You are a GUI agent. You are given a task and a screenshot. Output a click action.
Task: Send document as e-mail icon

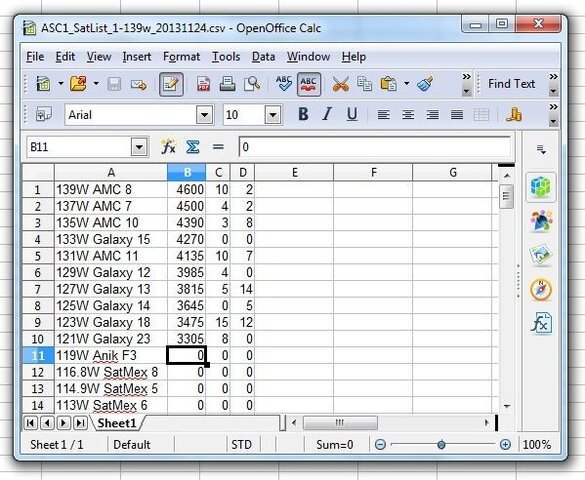139,85
